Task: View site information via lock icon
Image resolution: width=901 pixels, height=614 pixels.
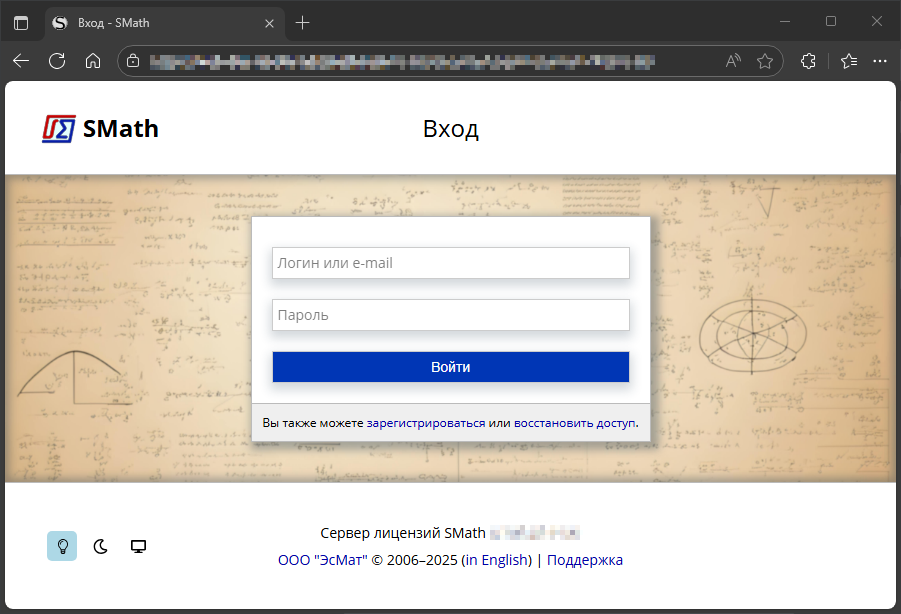Action: tap(133, 61)
